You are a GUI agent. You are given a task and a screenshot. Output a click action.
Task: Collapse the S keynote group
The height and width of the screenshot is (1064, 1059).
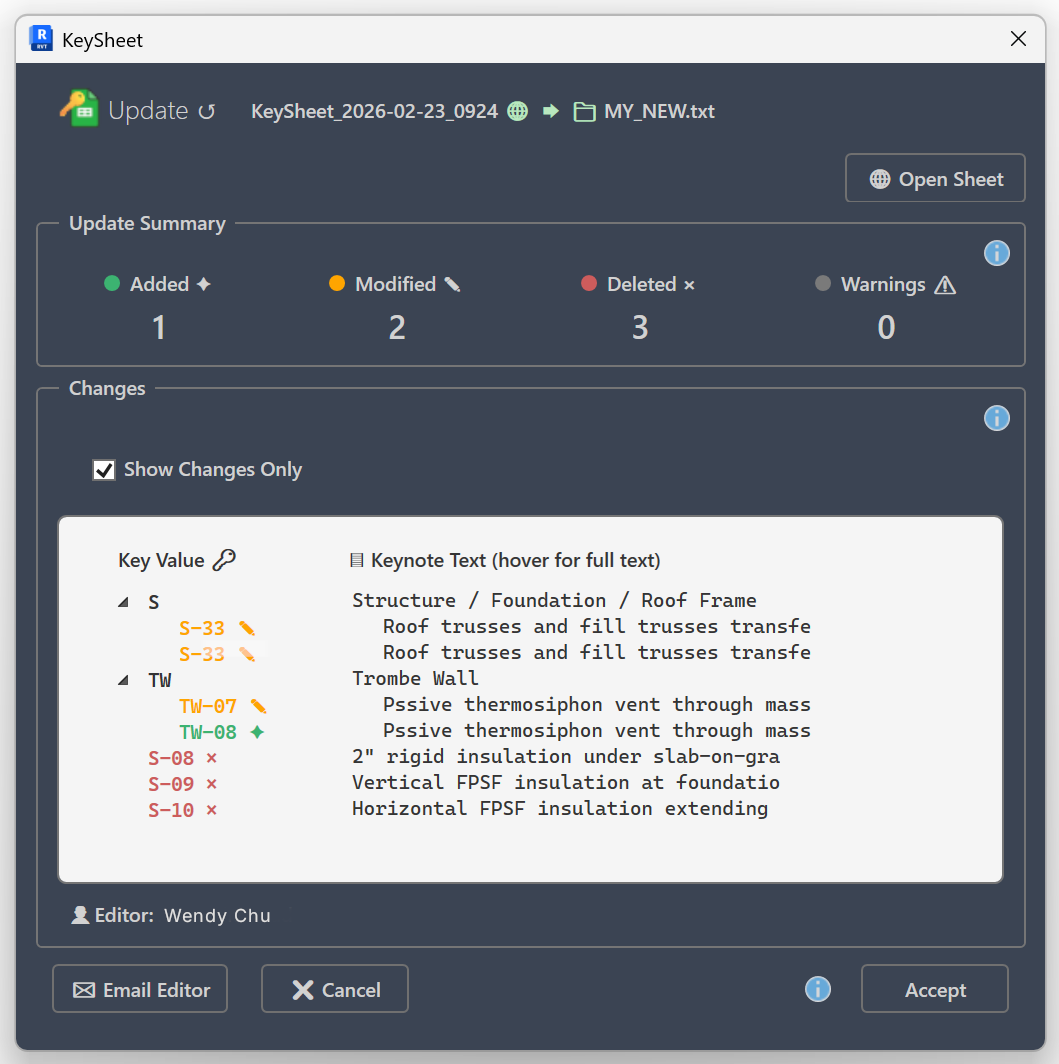pos(122,601)
